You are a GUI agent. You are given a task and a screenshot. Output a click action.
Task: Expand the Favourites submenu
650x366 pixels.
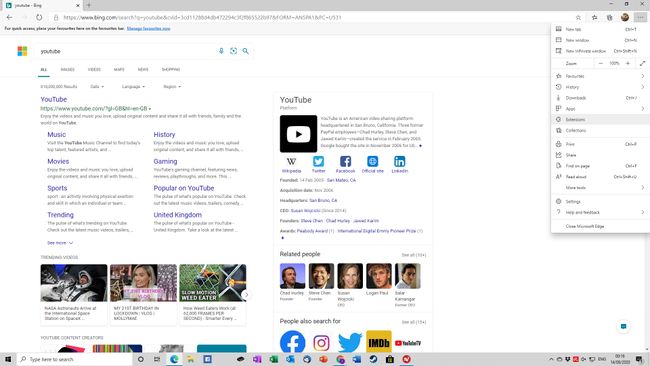600,76
